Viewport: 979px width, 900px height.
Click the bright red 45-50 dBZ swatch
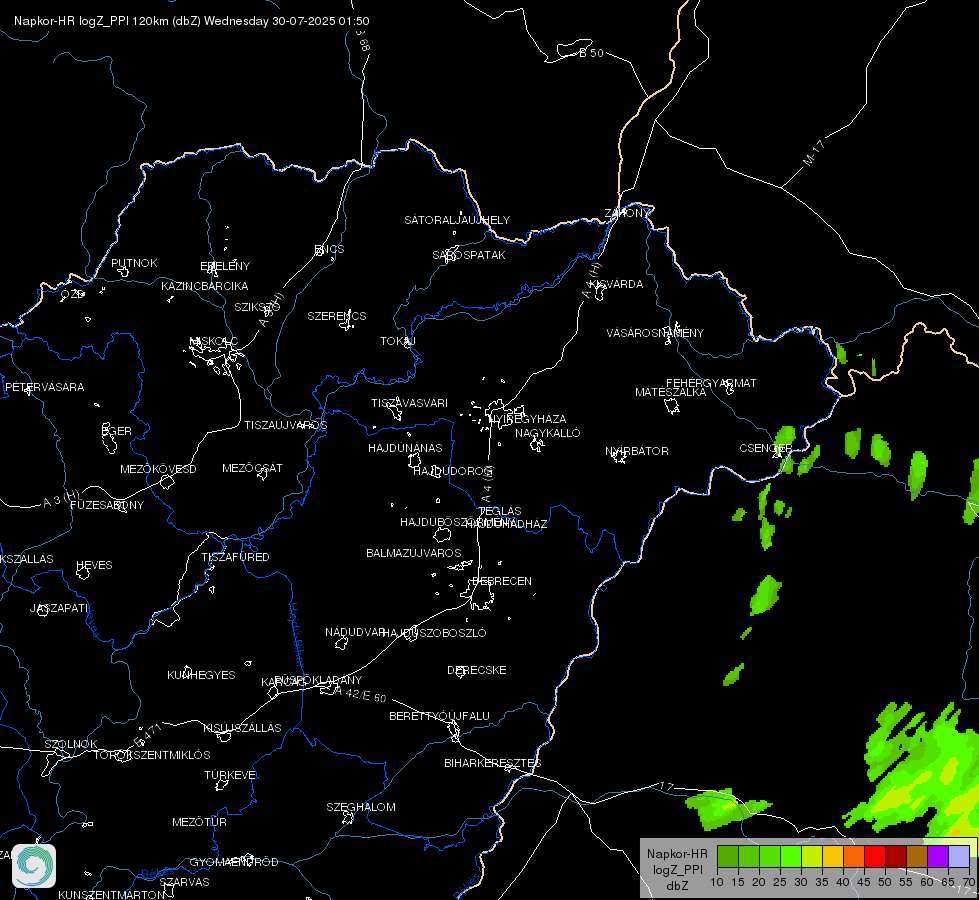coord(875,857)
